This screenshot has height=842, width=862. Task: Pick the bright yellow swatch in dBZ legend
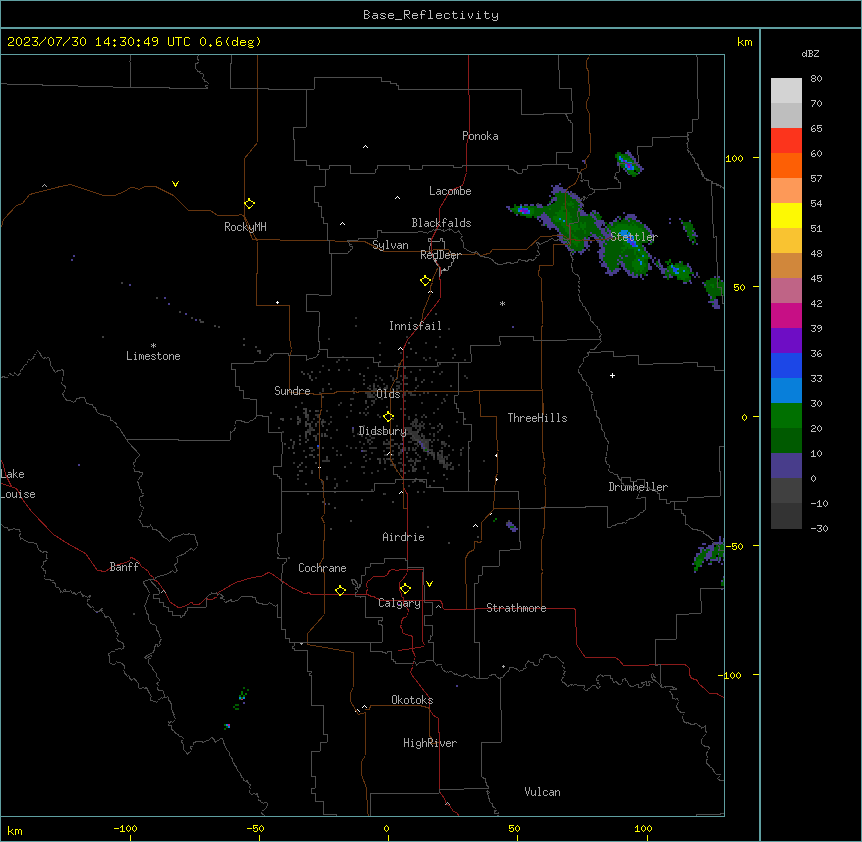(x=786, y=215)
